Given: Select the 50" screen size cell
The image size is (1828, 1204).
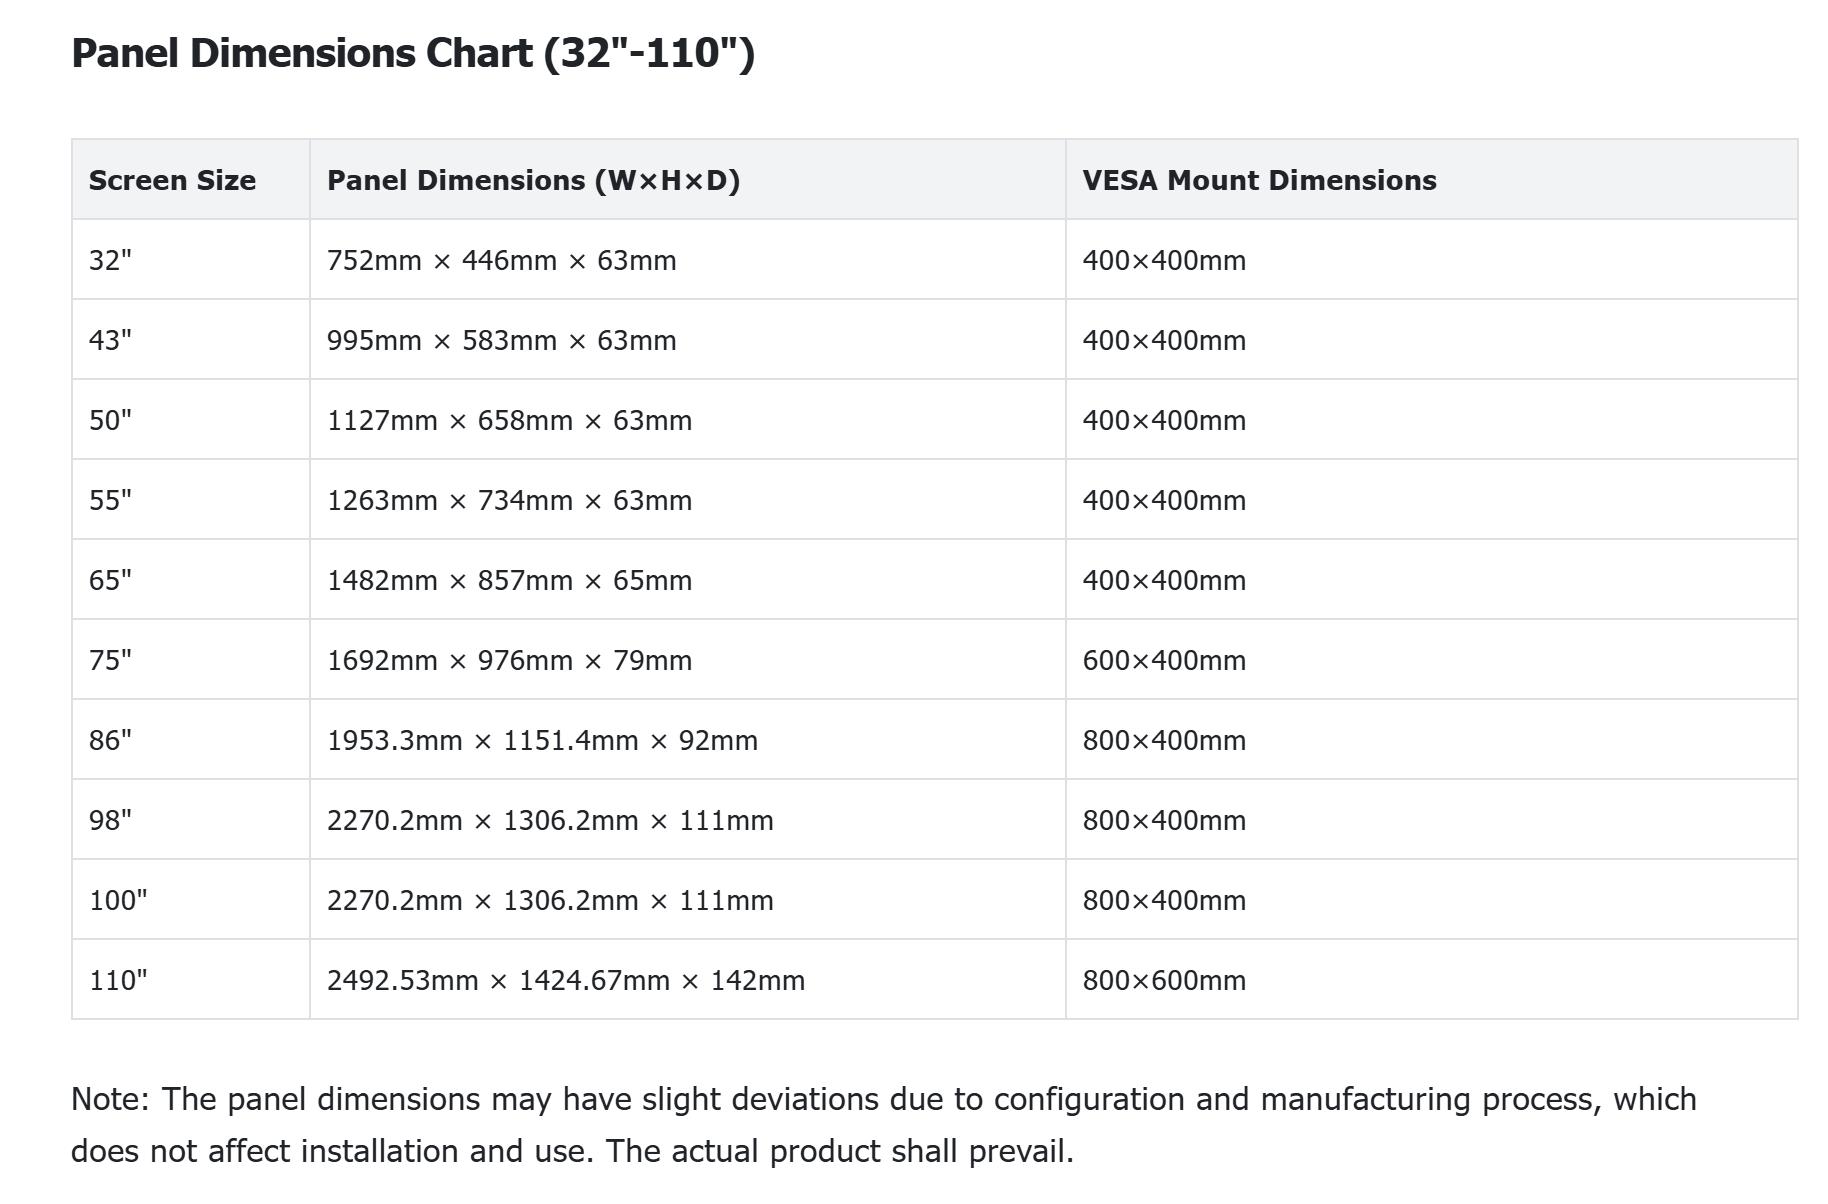Looking at the screenshot, I should pos(110,421).
